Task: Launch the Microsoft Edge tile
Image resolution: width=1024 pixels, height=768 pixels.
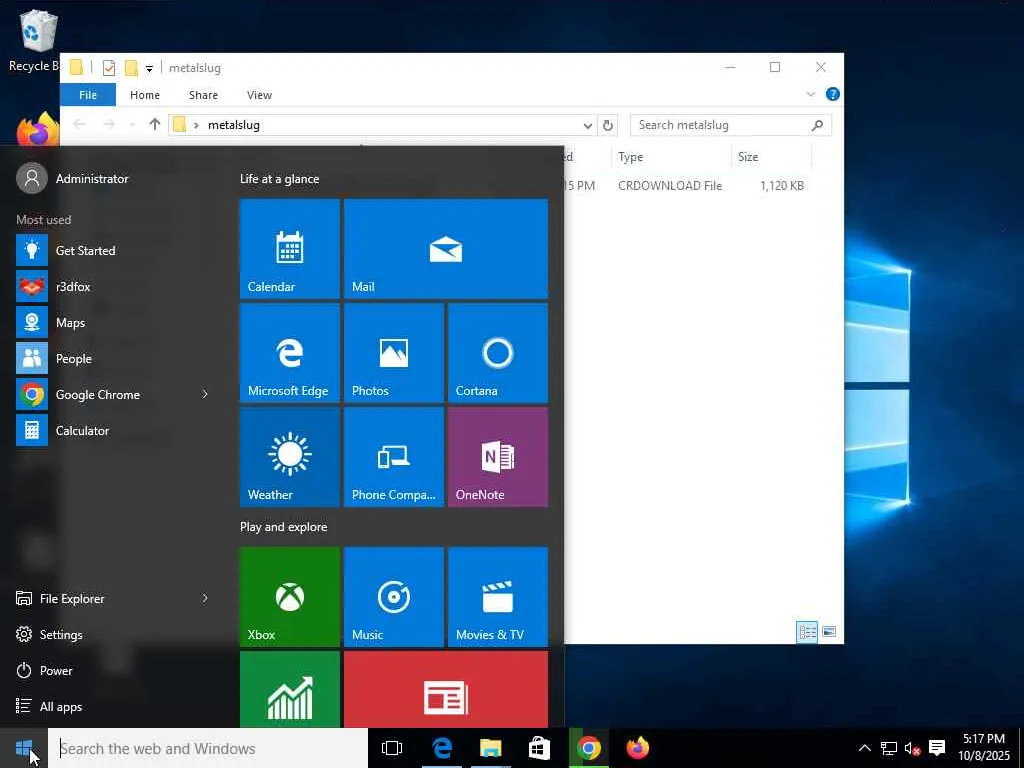Action: [290, 353]
